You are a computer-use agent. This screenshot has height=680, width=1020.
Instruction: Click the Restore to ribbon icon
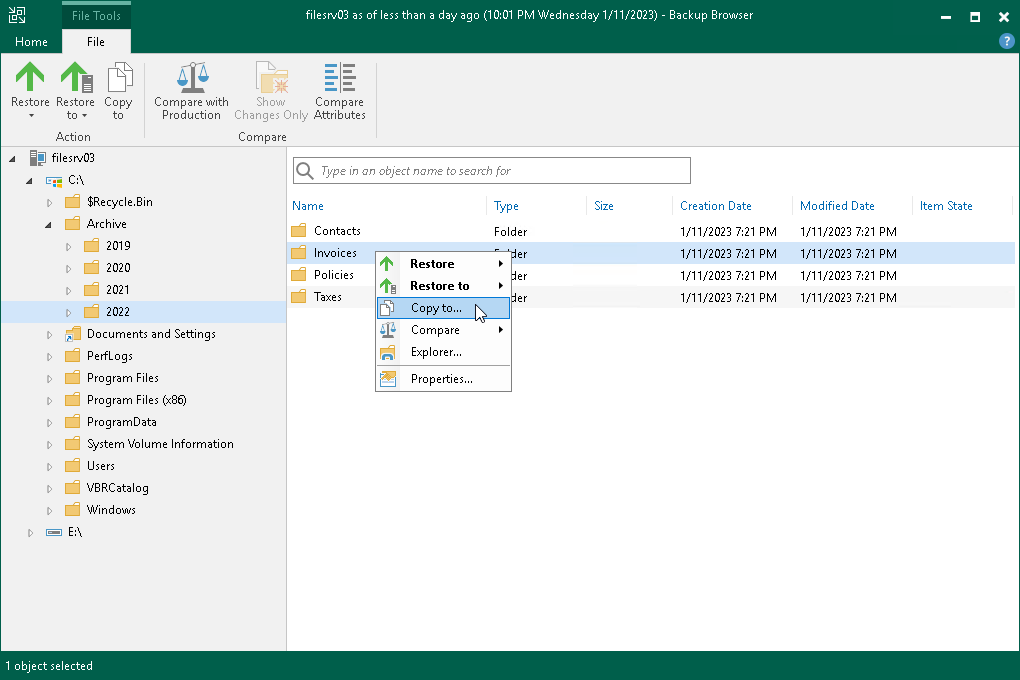point(75,78)
